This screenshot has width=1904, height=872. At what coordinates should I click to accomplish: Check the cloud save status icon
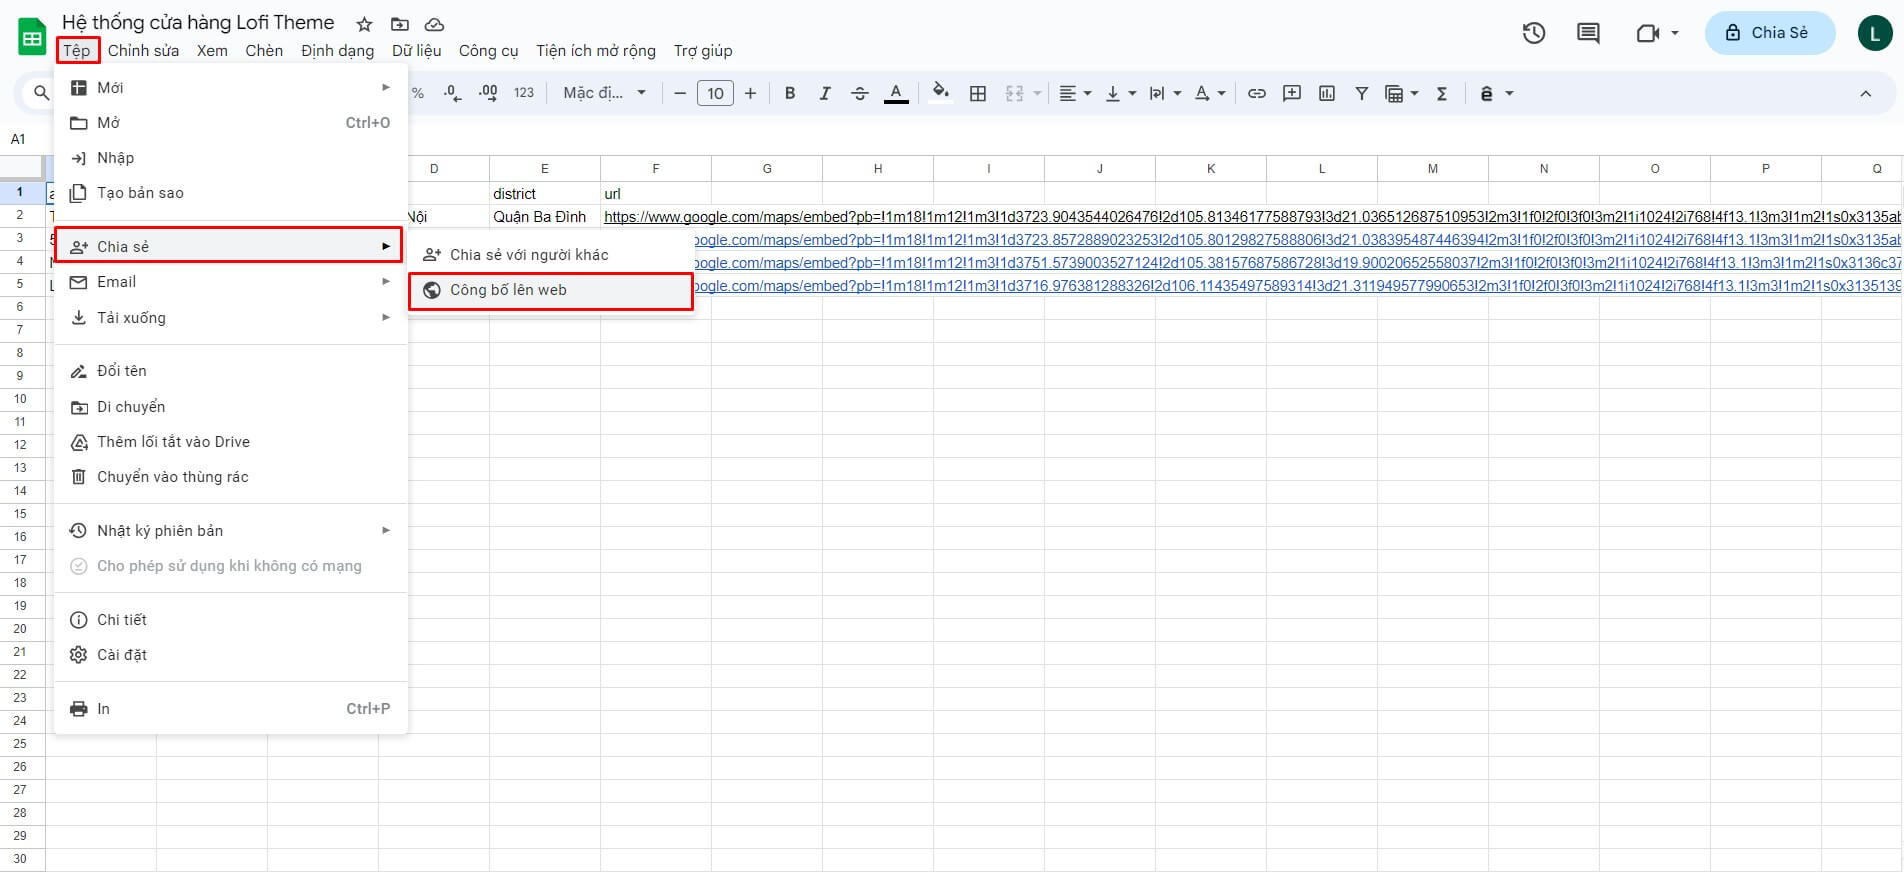click(x=434, y=24)
